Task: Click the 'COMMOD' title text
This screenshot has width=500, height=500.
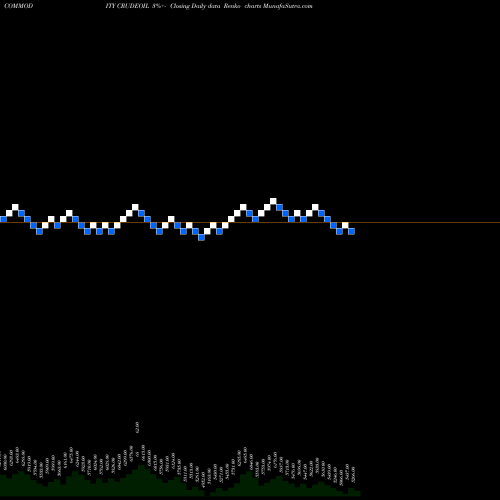Action: click(x=18, y=6)
